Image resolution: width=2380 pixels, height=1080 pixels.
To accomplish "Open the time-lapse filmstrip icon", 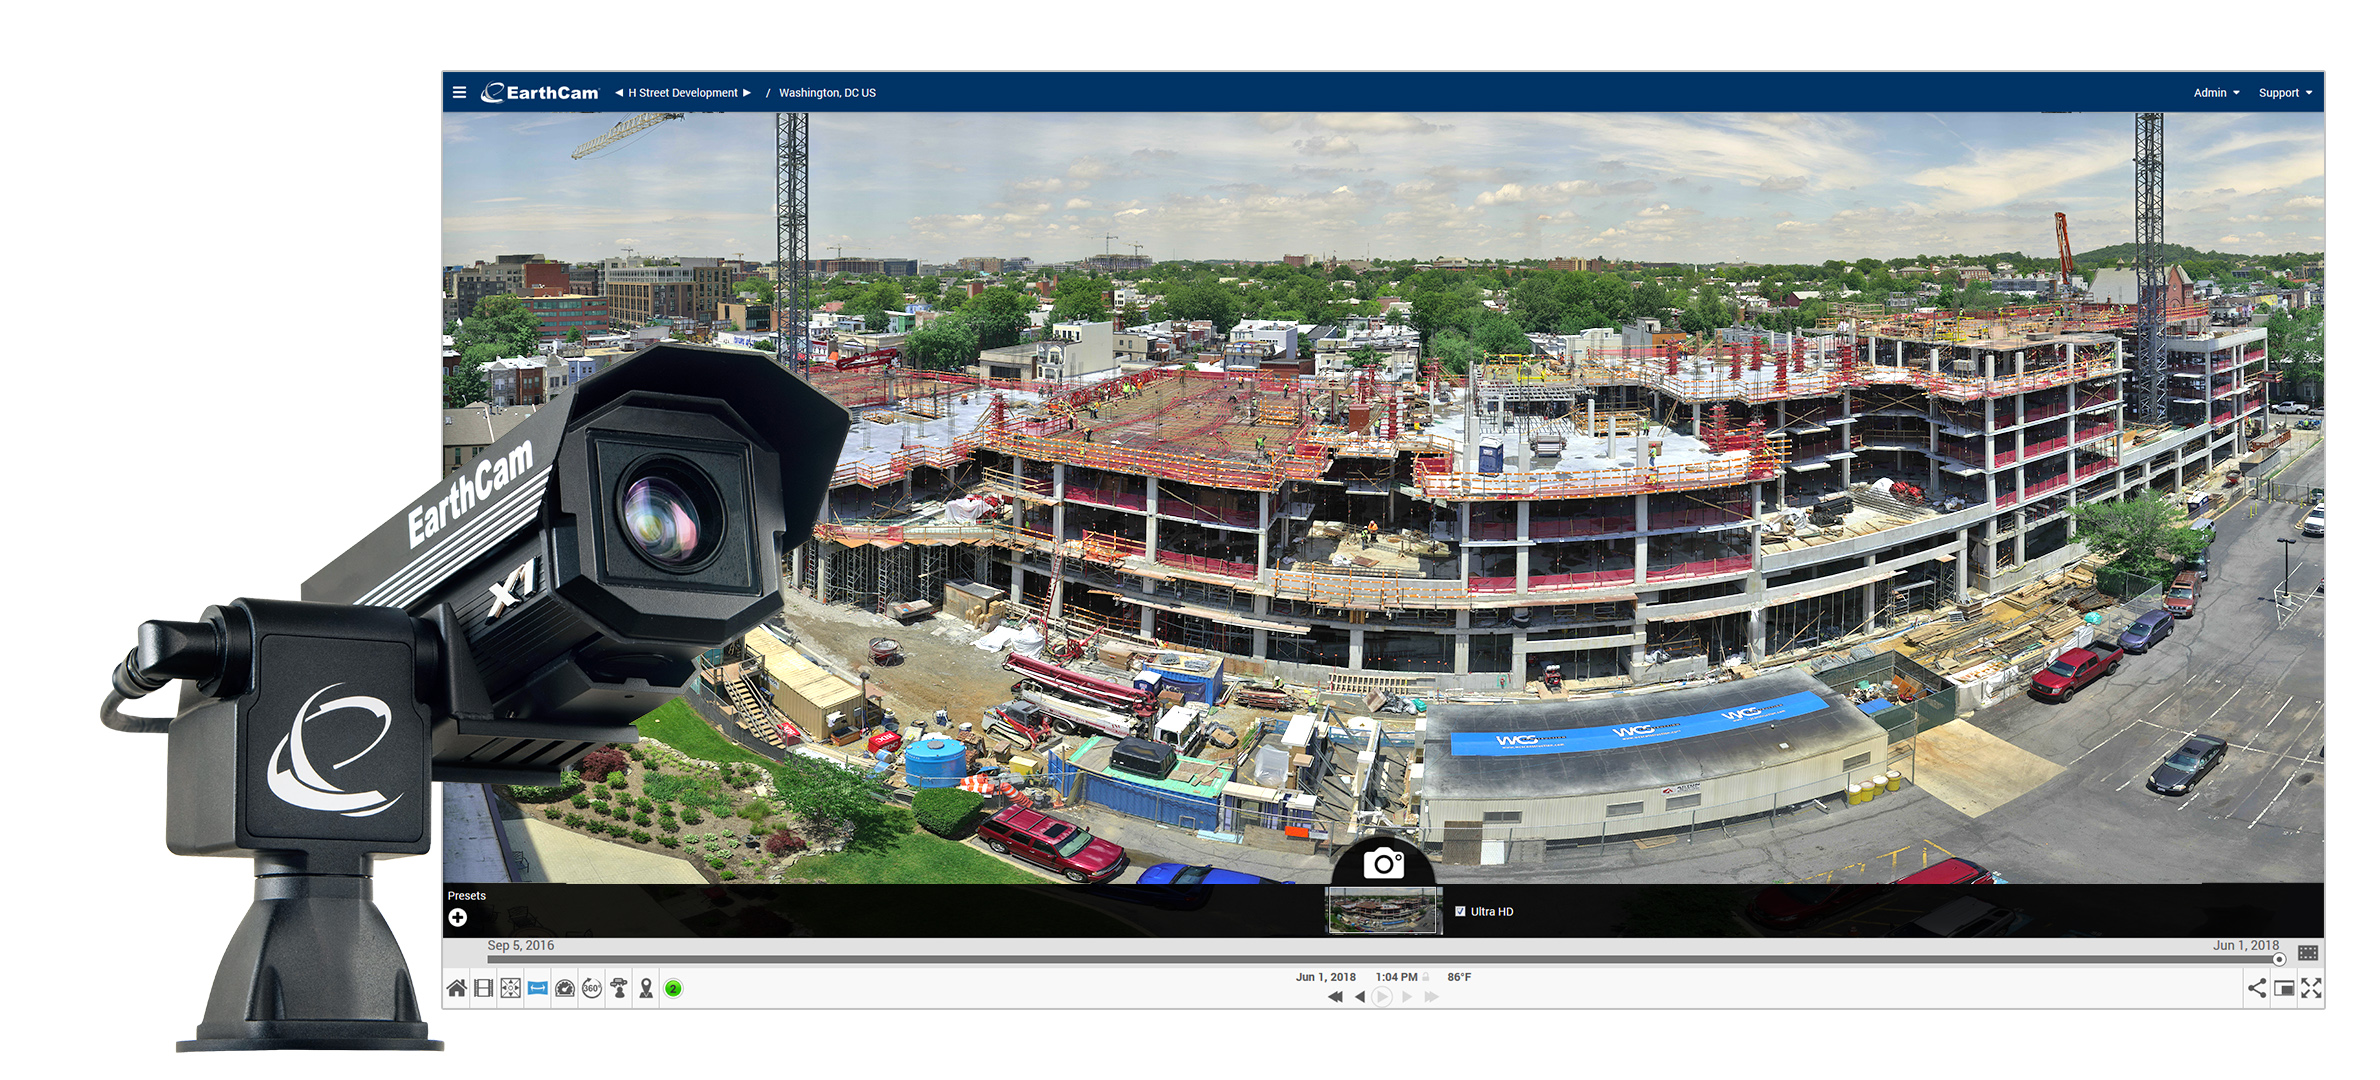I will click(x=484, y=988).
